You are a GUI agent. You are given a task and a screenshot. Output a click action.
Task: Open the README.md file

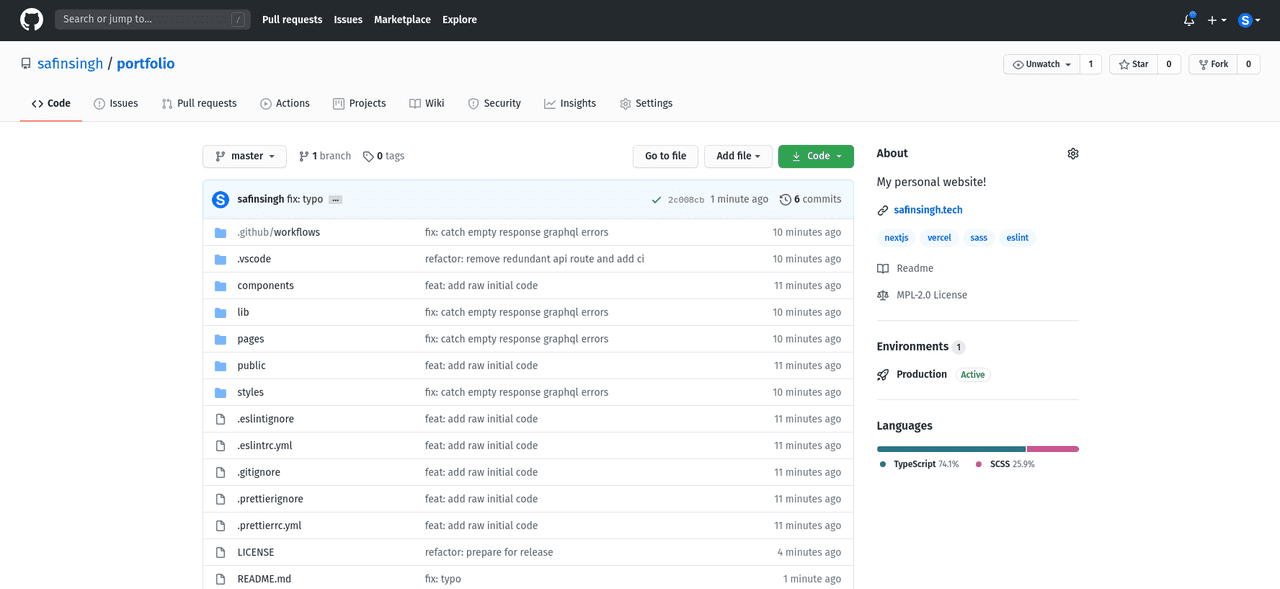tap(264, 579)
